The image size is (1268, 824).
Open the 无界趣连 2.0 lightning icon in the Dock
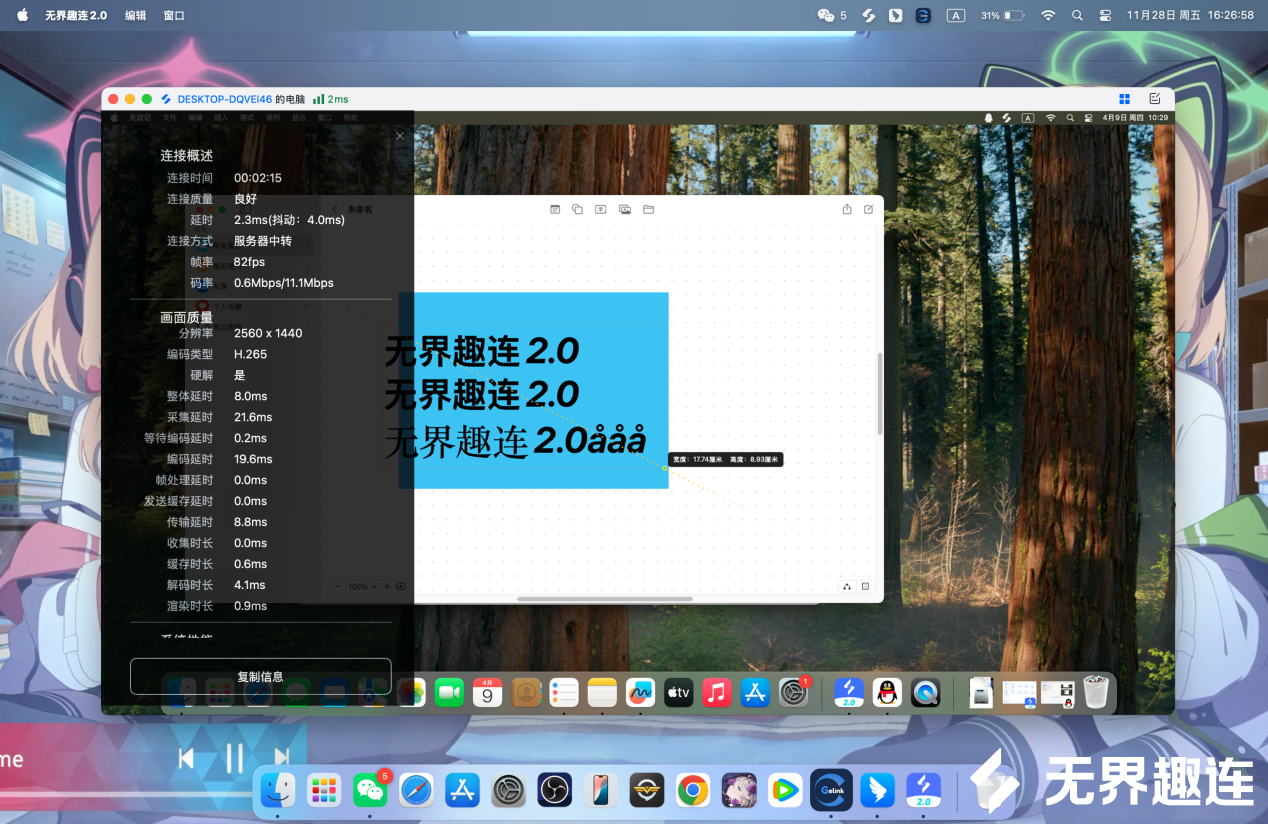pyautogui.click(x=922, y=790)
